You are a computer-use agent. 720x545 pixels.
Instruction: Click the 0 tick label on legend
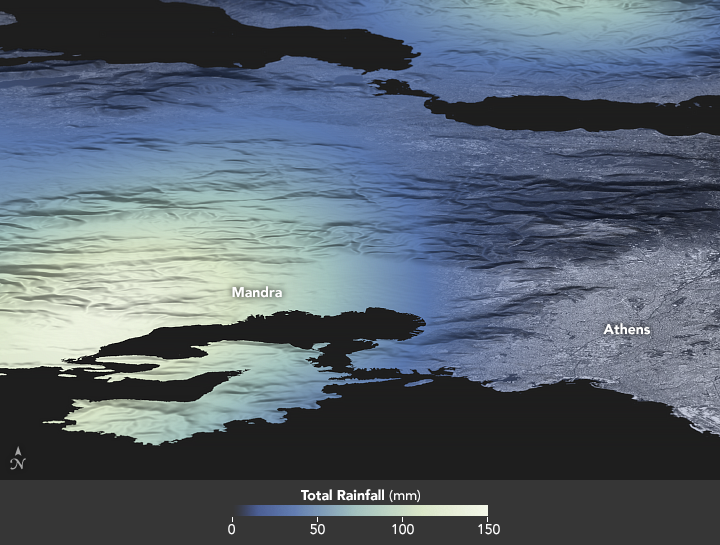point(232,528)
